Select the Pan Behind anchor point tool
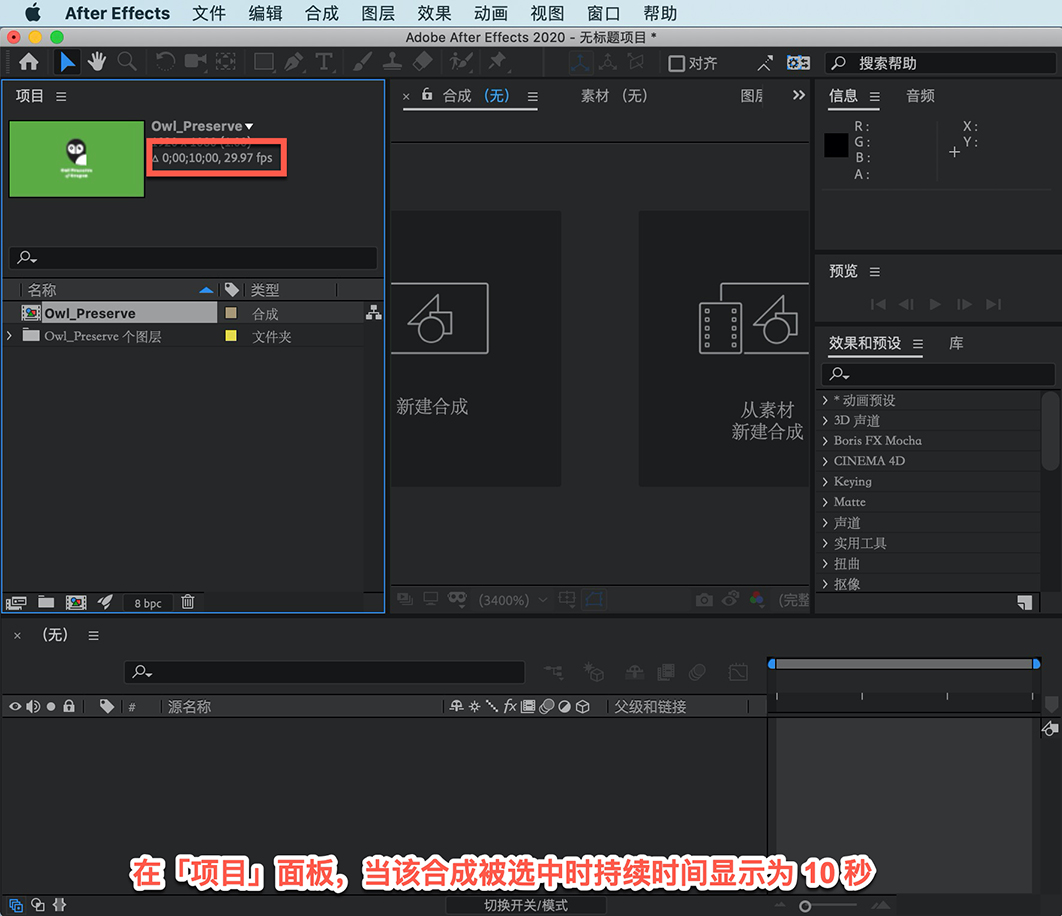 point(226,62)
